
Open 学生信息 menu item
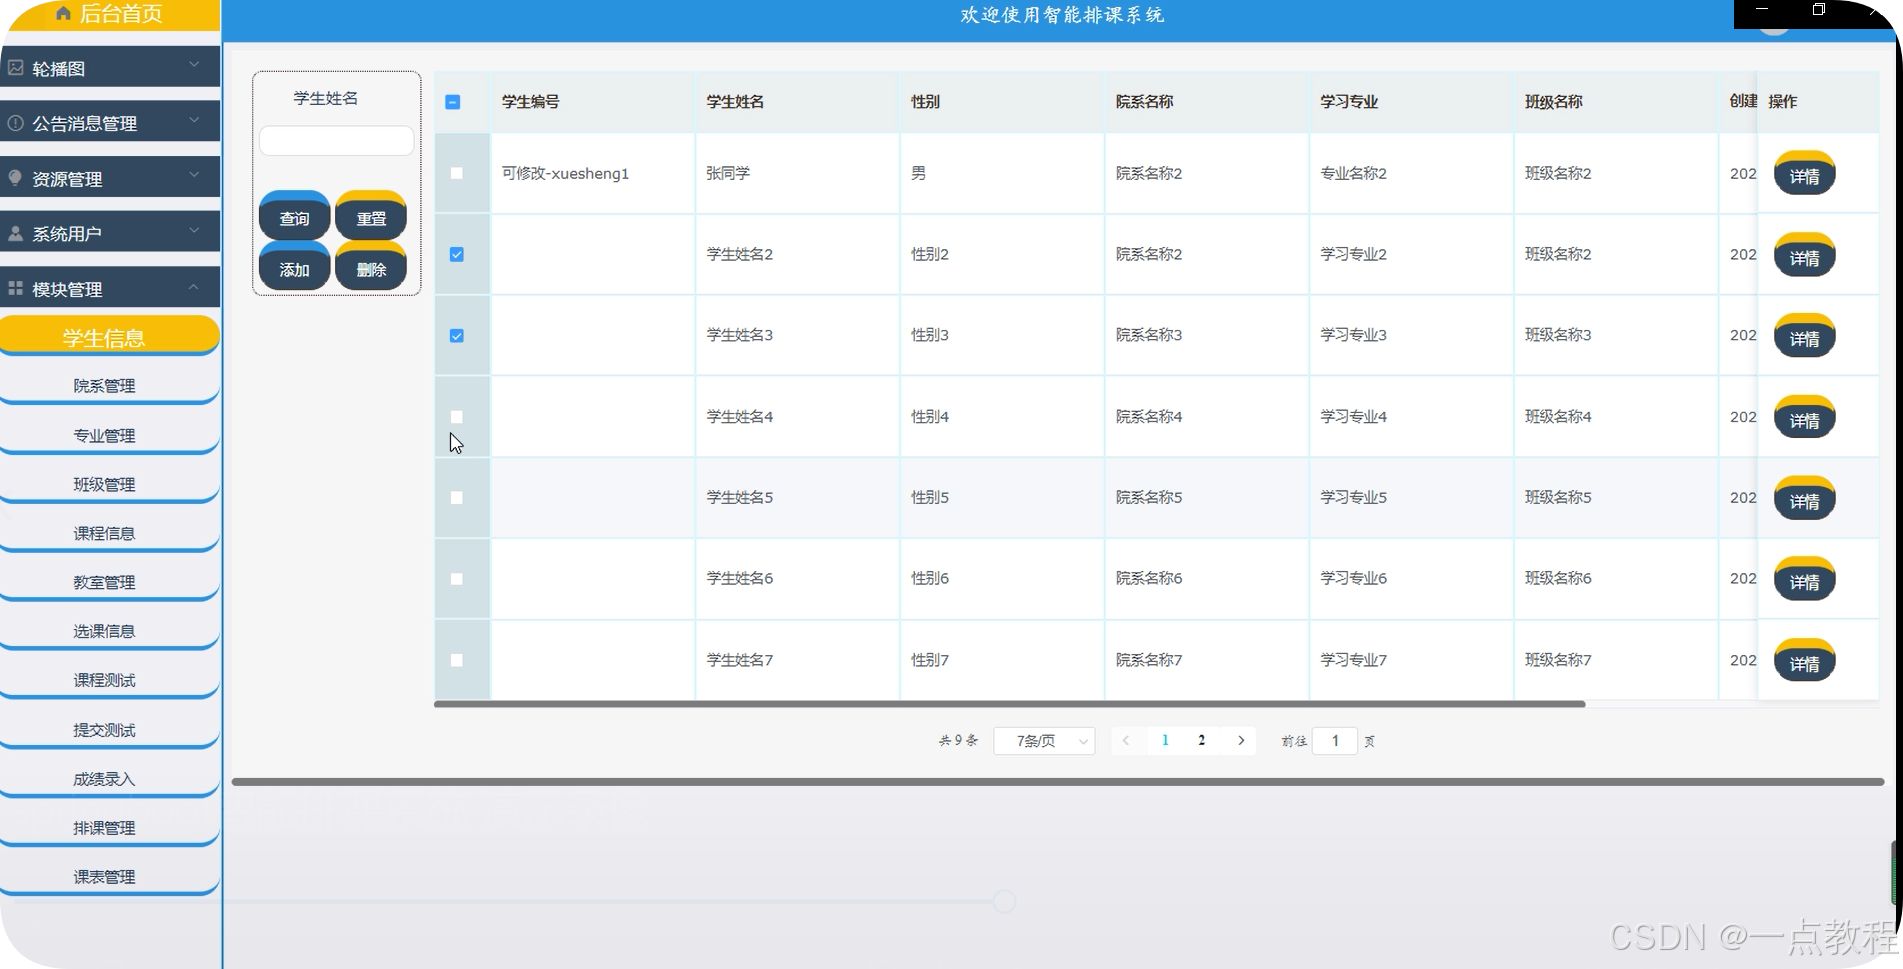[110, 336]
